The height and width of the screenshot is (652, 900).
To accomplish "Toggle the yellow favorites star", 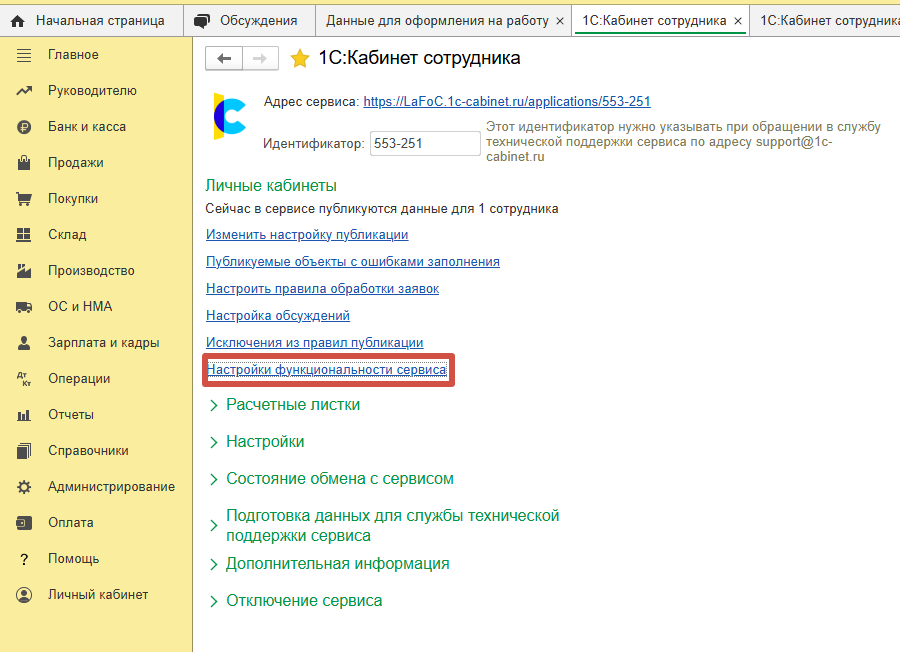I will [300, 59].
